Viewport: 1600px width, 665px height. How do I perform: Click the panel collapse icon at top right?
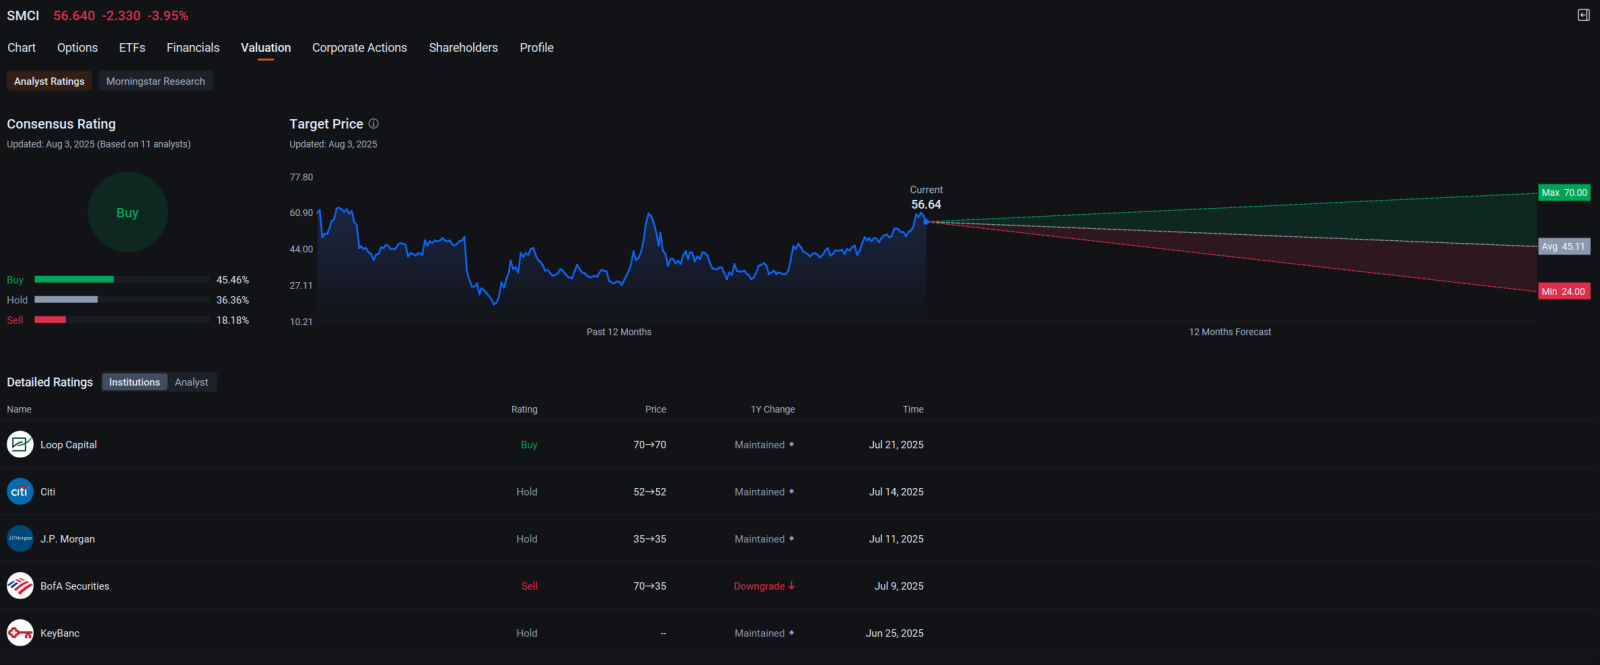click(x=1583, y=15)
